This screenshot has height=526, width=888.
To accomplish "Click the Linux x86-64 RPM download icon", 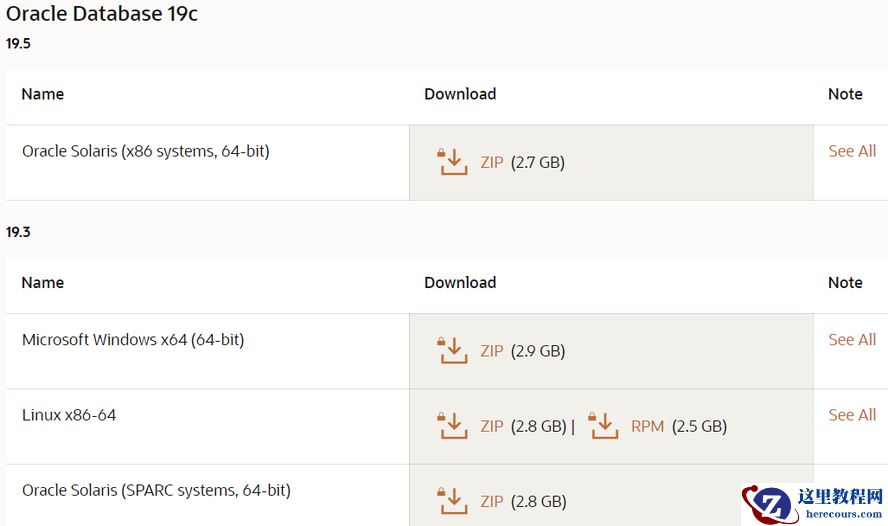I will 604,426.
